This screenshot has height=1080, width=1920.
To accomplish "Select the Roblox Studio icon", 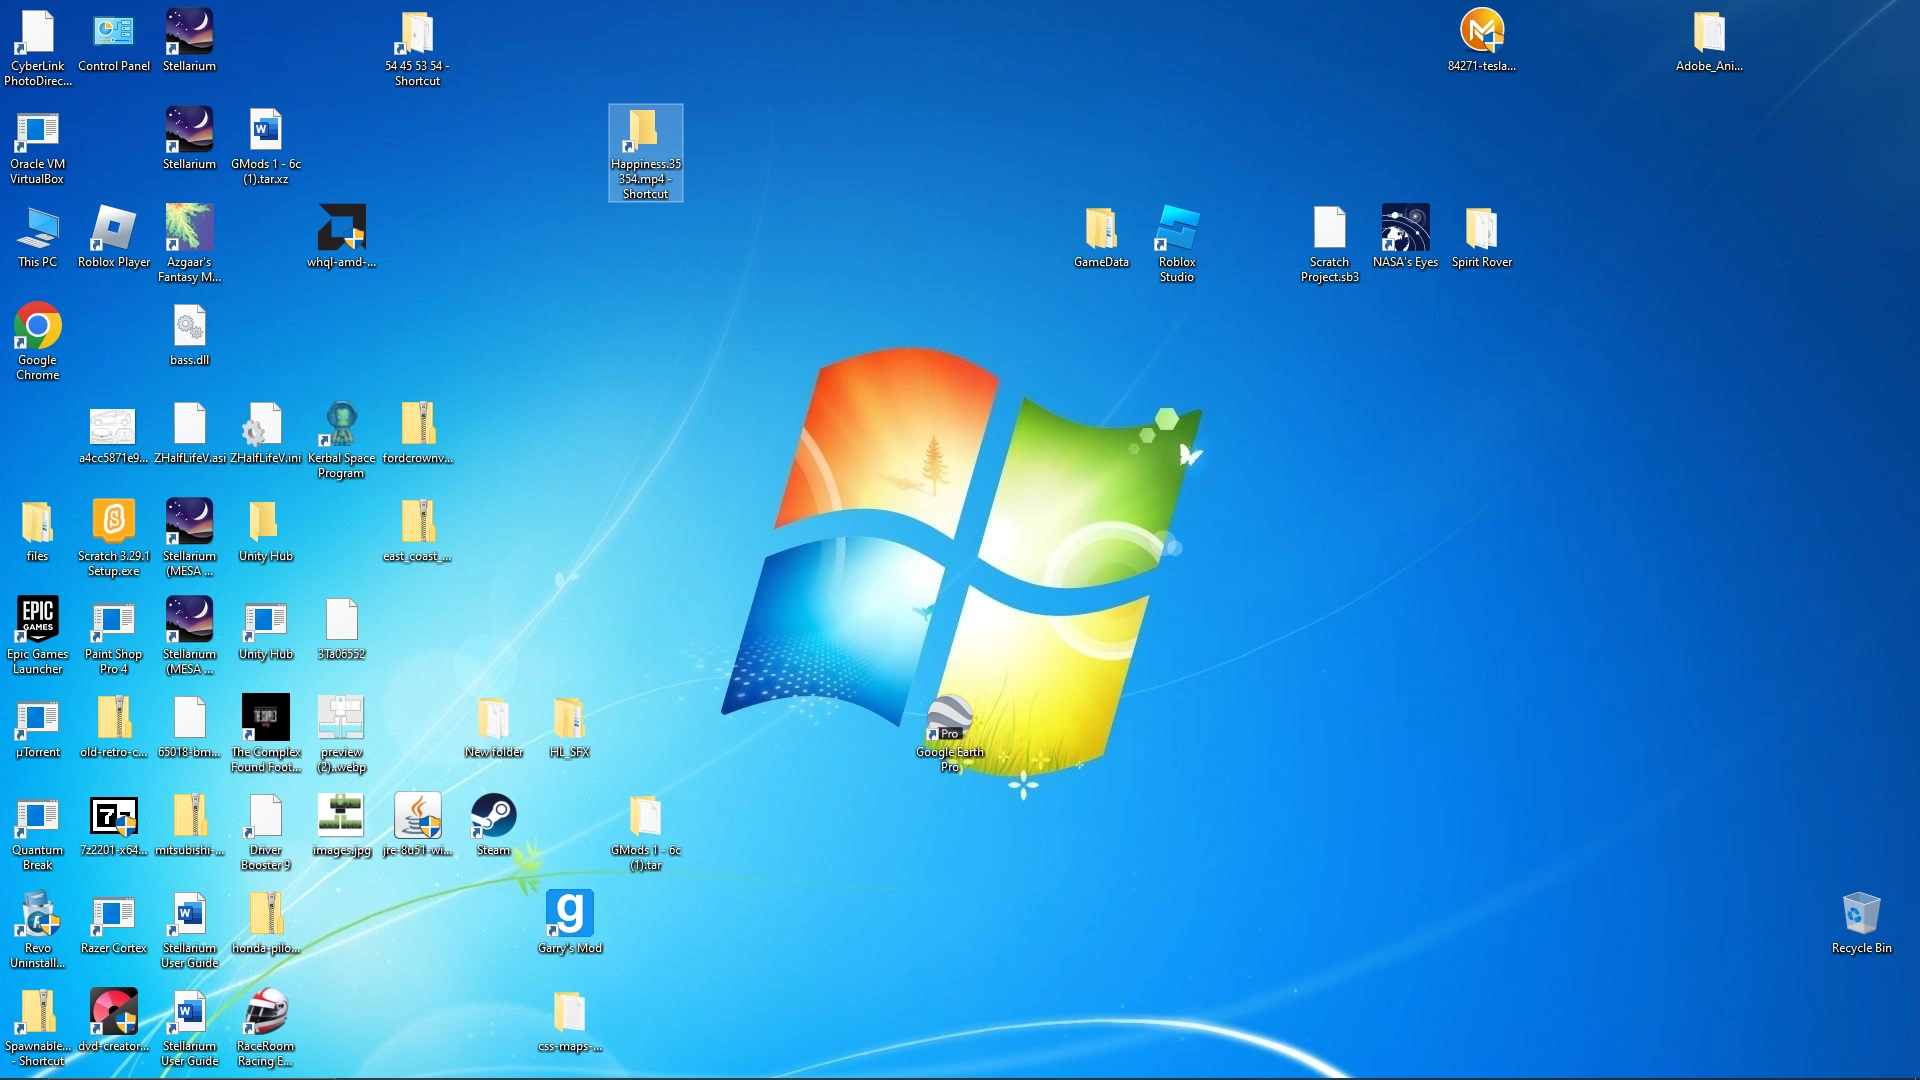I will point(1177,229).
